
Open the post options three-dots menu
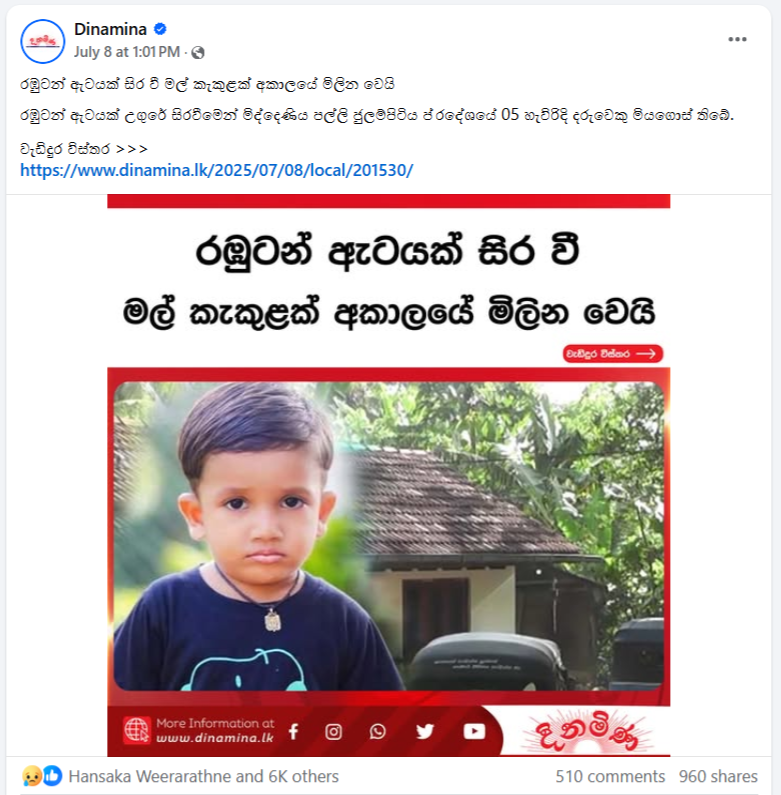pyautogui.click(x=737, y=39)
